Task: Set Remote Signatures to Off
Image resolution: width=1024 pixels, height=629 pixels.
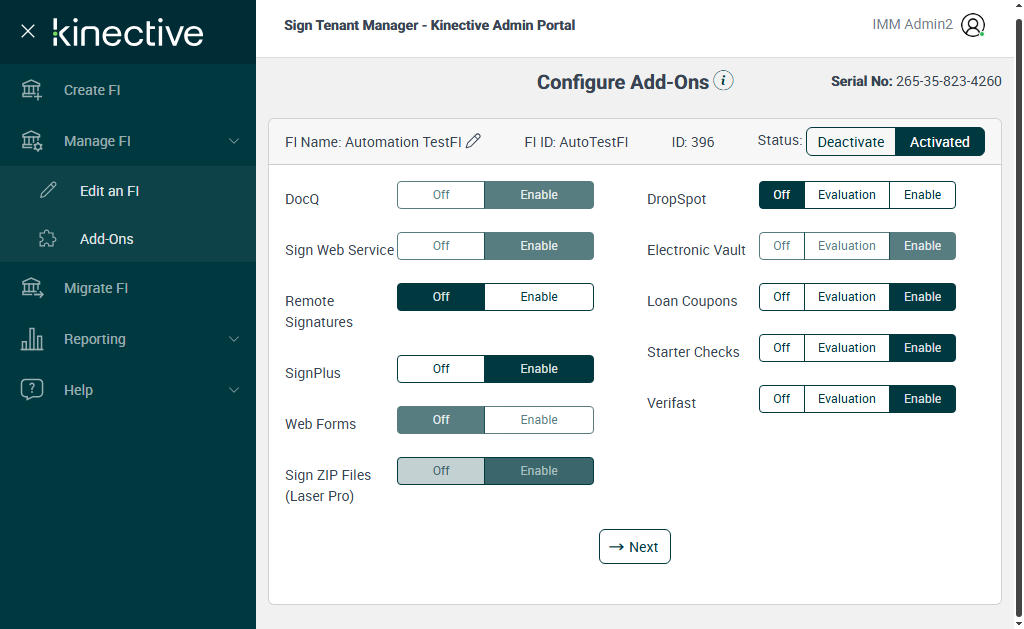Action: point(441,297)
